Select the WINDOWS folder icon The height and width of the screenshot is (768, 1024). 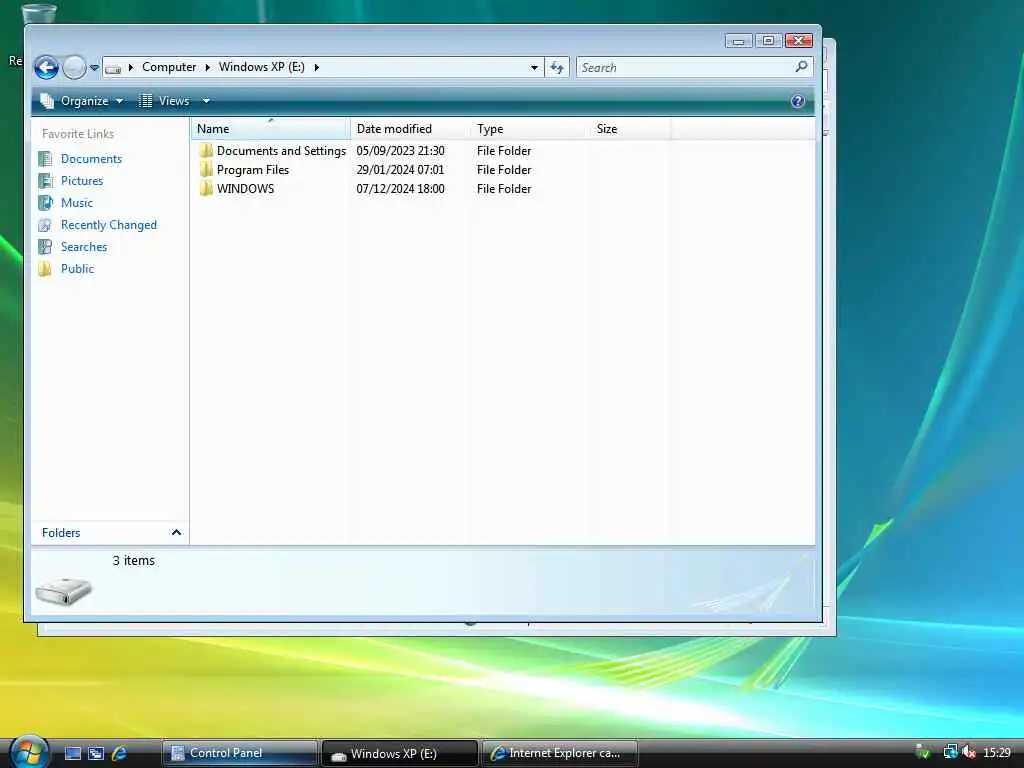[x=206, y=188]
